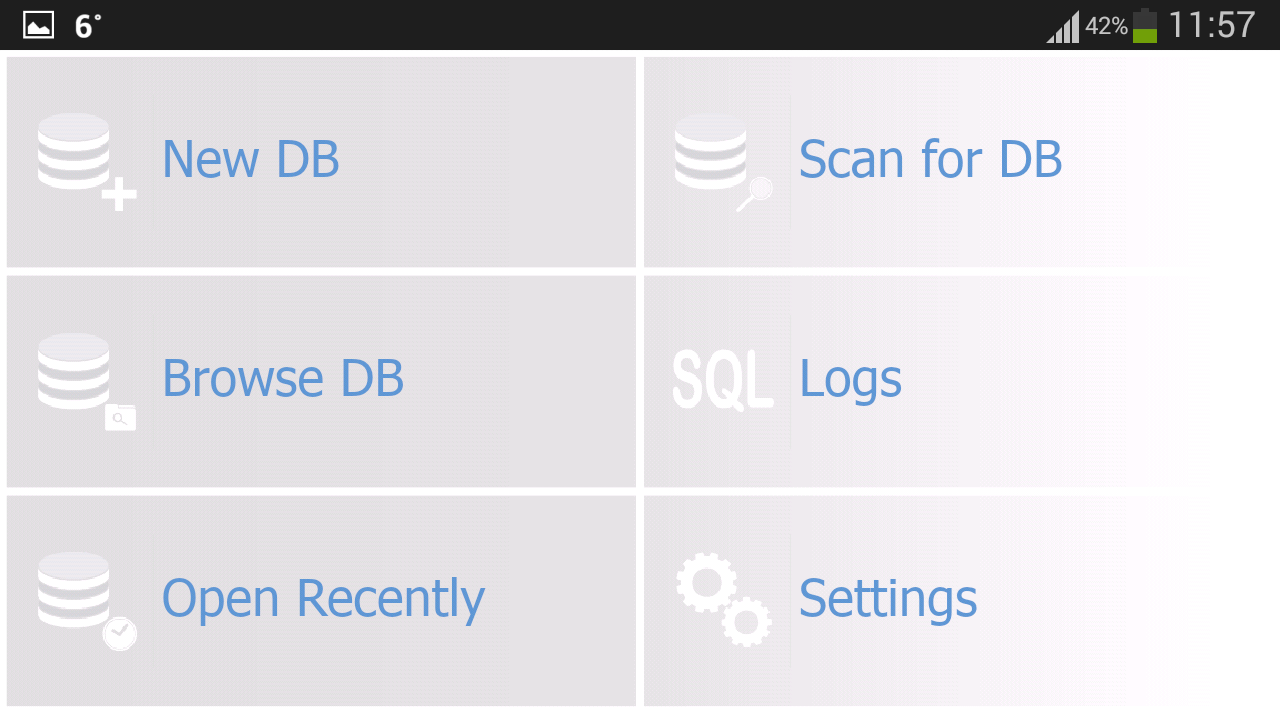This screenshot has height=720, width=1280.
Task: Click the Settings gears icon
Action: [723, 598]
